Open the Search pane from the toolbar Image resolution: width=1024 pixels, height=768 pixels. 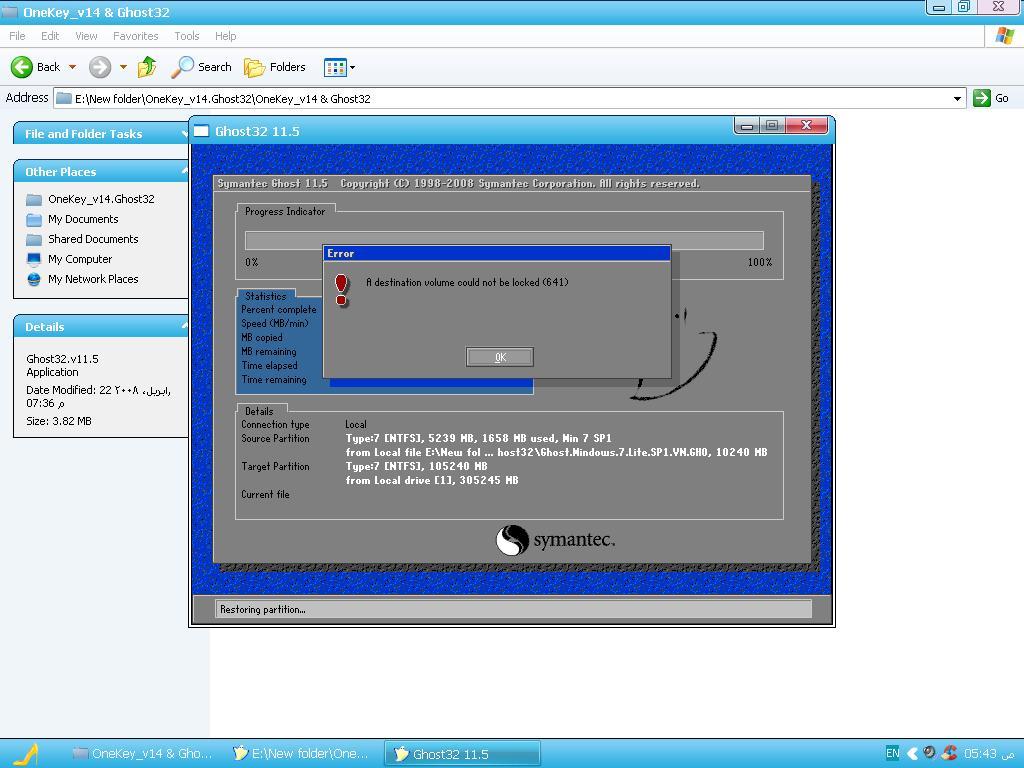[x=202, y=67]
